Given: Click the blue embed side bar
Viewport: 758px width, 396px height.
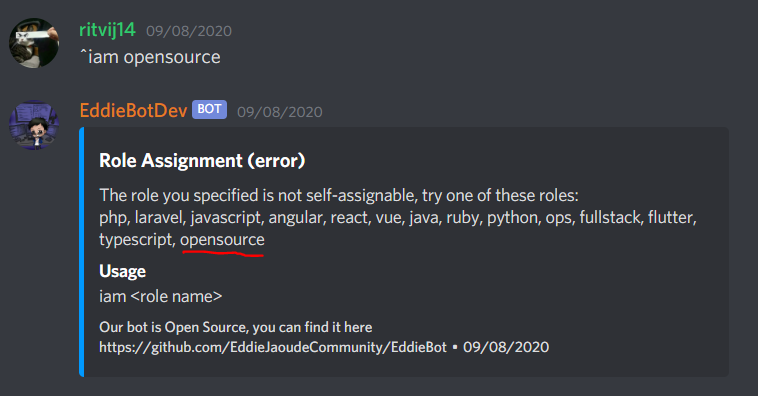Looking at the screenshot, I should point(82,252).
